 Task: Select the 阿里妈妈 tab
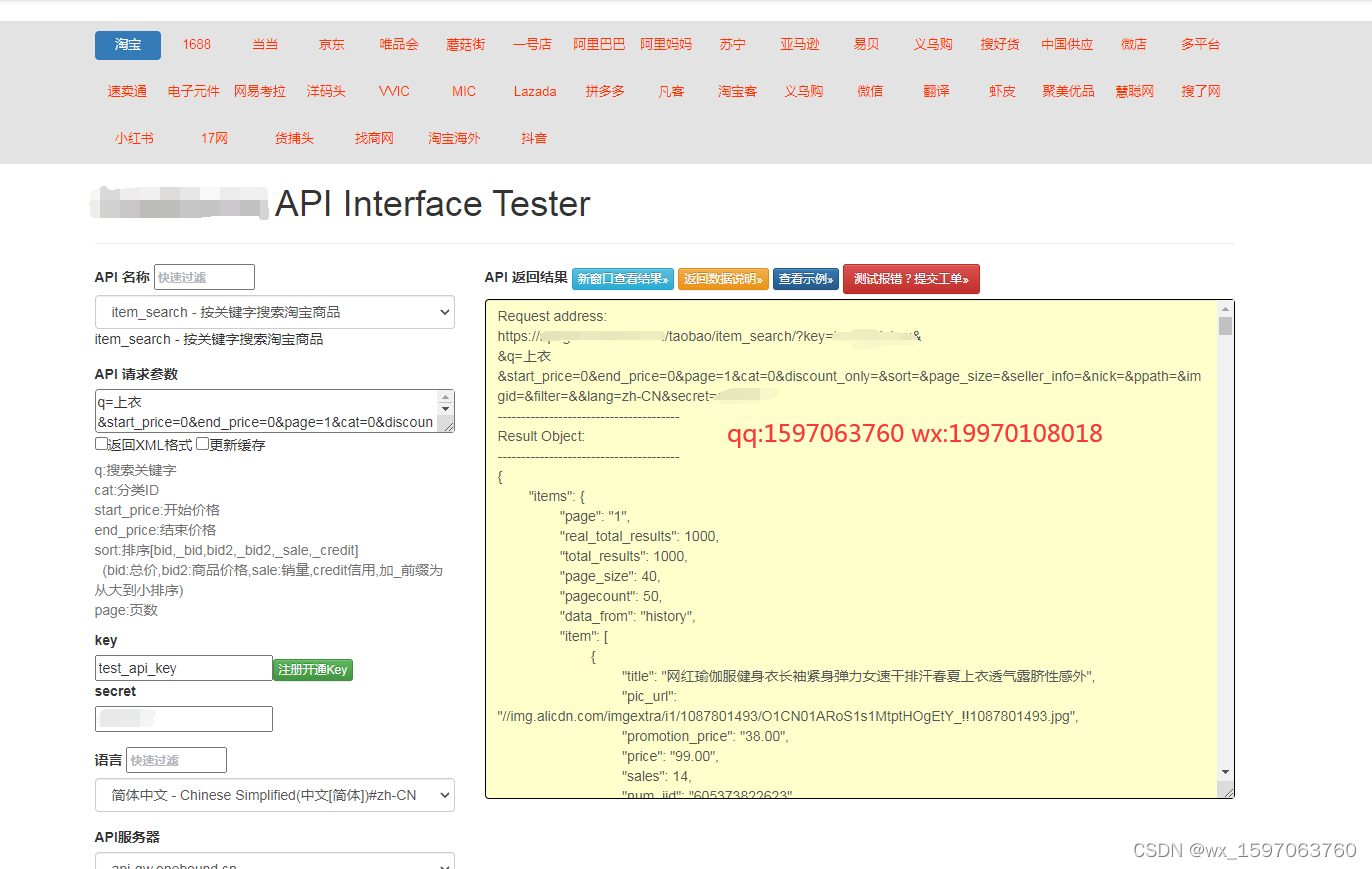[x=666, y=45]
